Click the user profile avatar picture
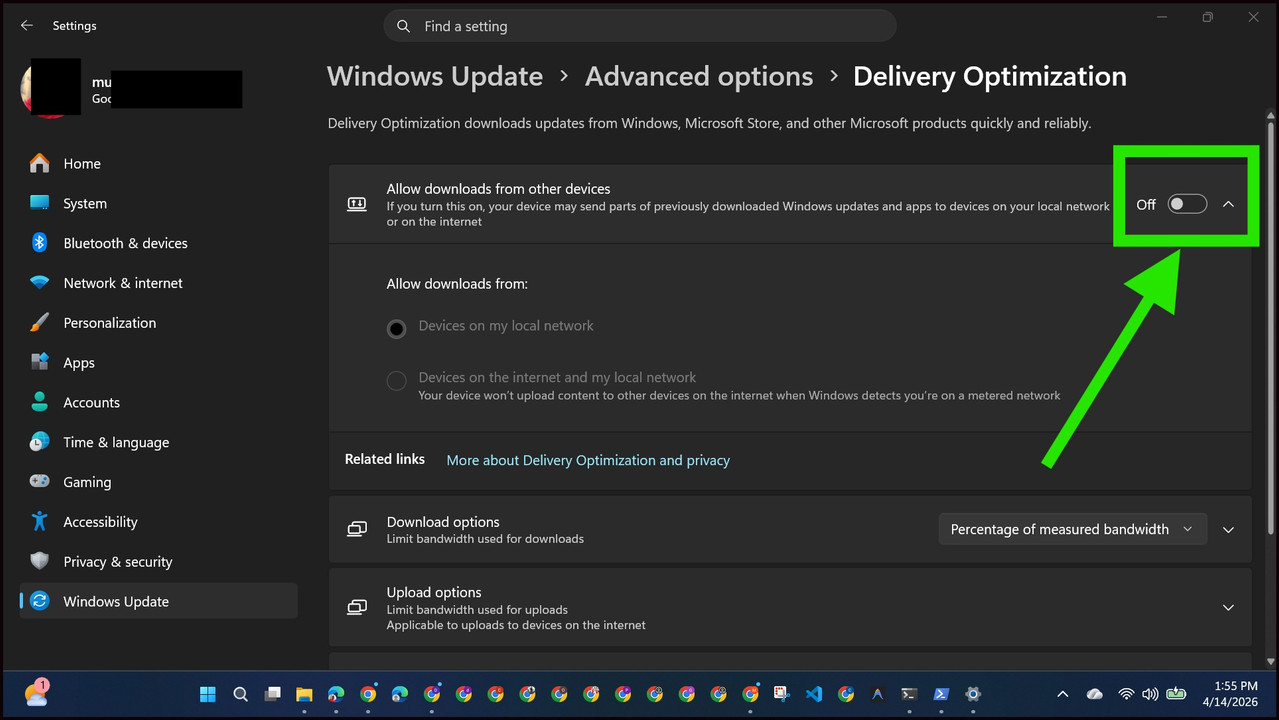 [x=50, y=88]
